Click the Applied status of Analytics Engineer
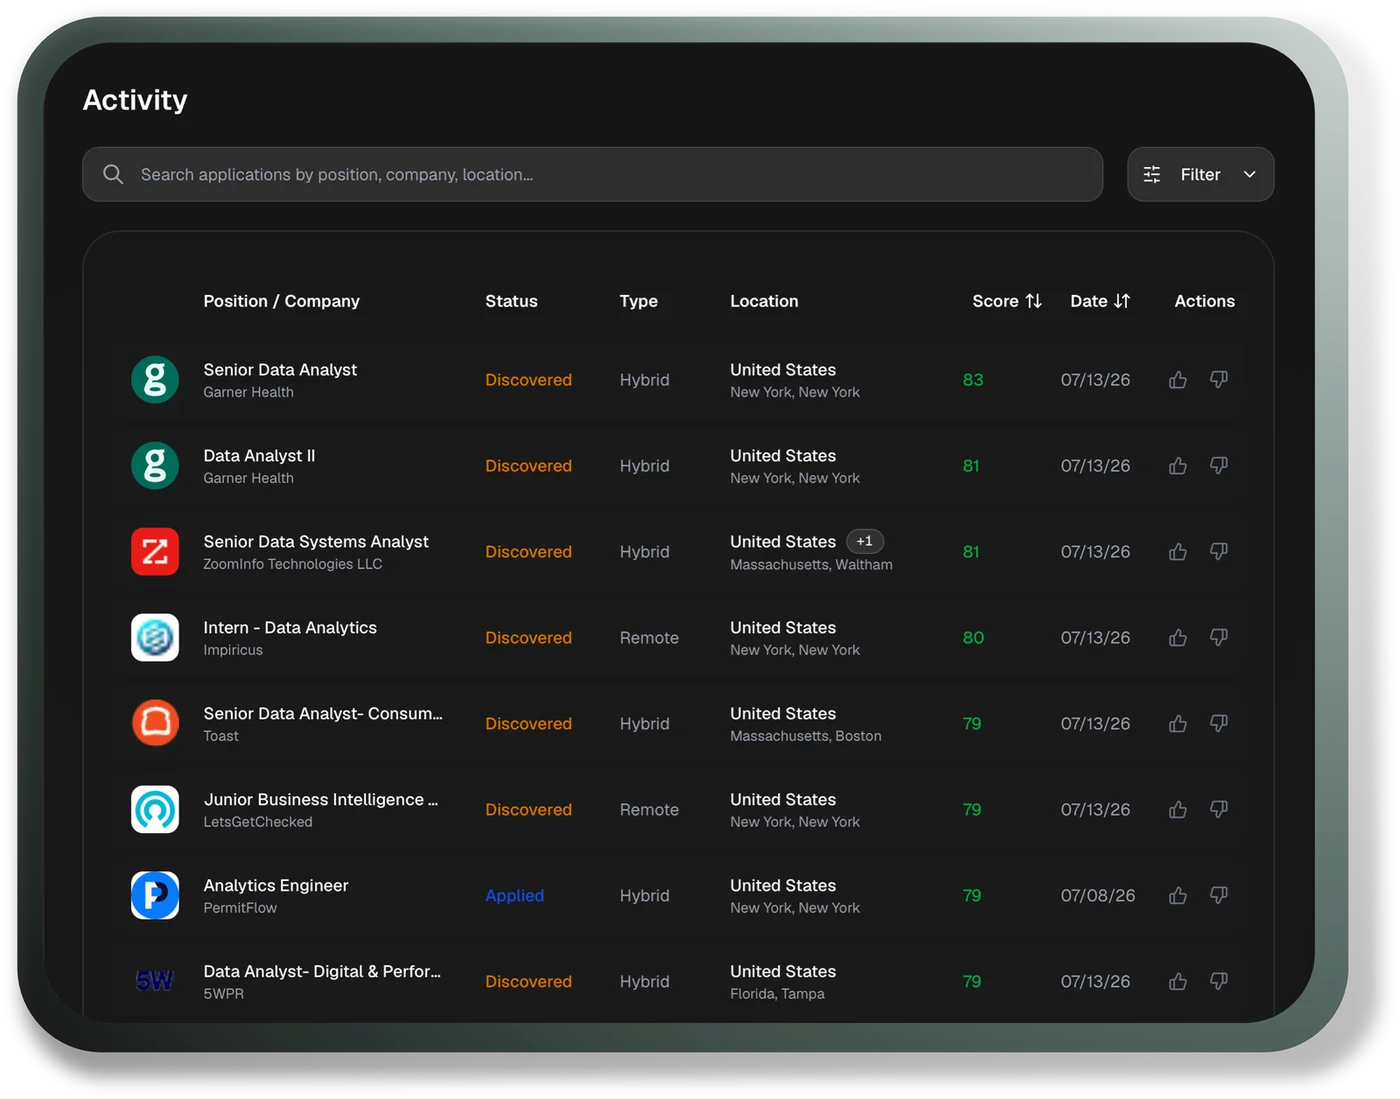 pos(515,896)
